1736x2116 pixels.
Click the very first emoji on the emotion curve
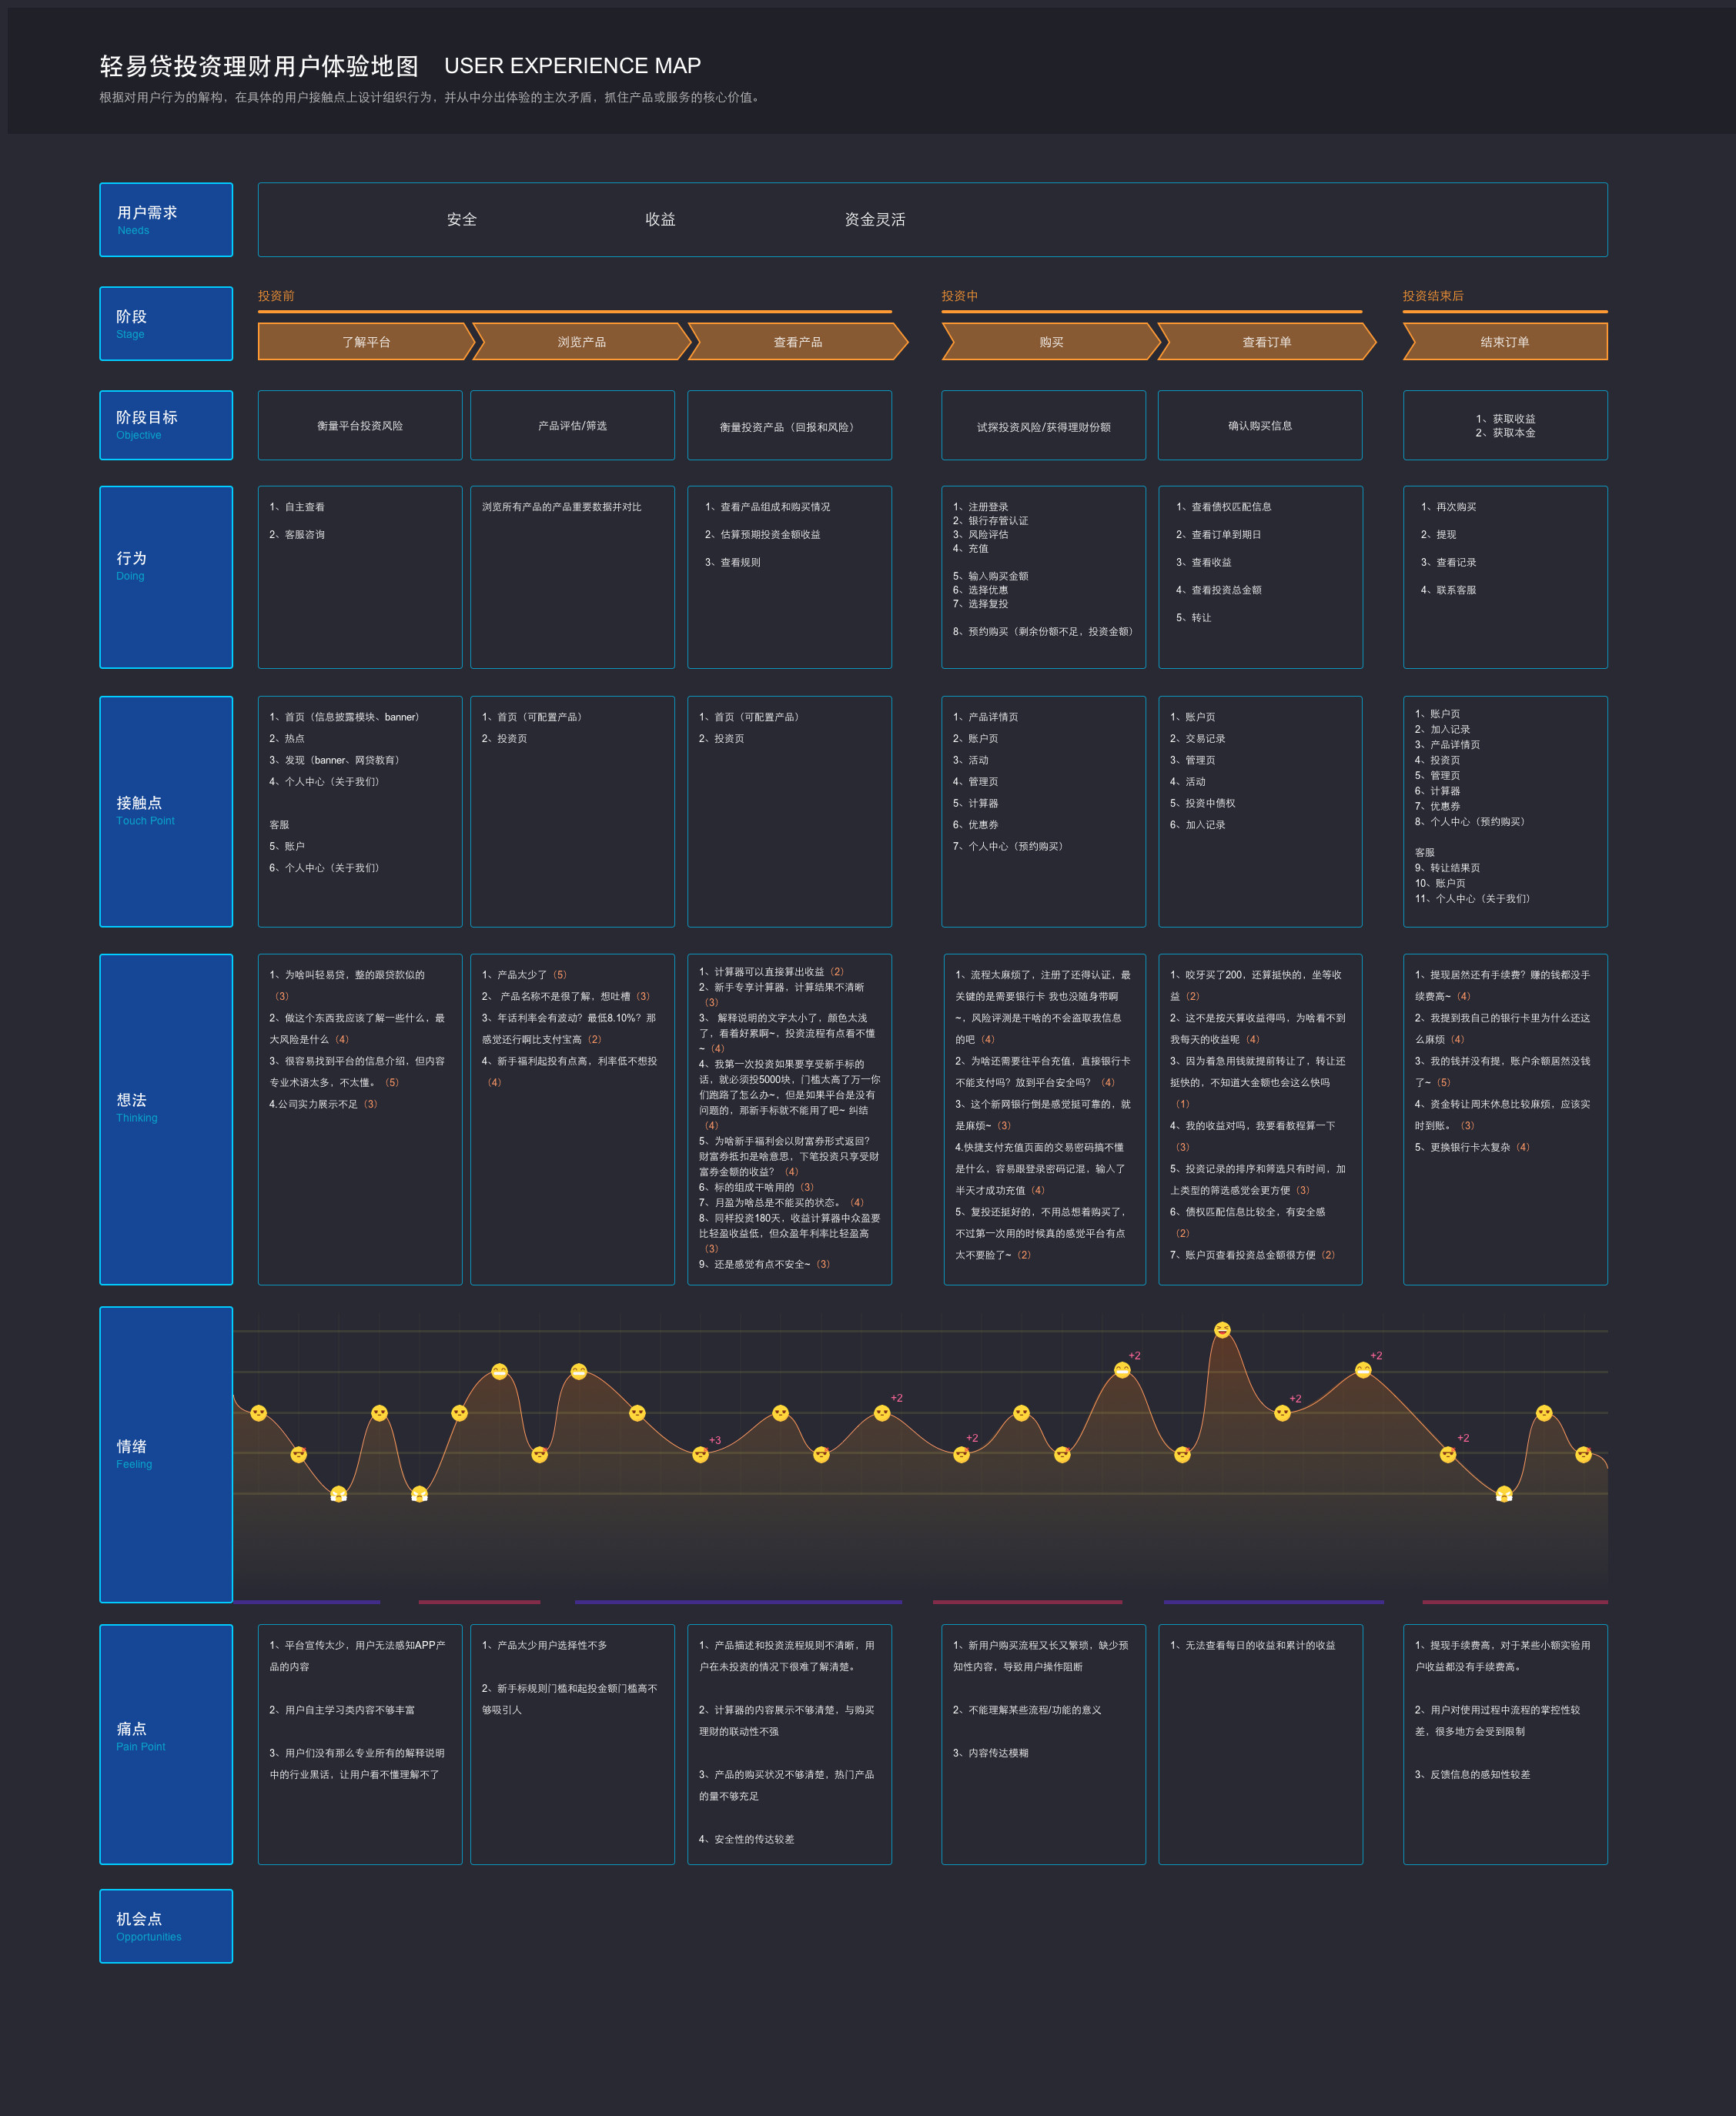click(259, 1413)
